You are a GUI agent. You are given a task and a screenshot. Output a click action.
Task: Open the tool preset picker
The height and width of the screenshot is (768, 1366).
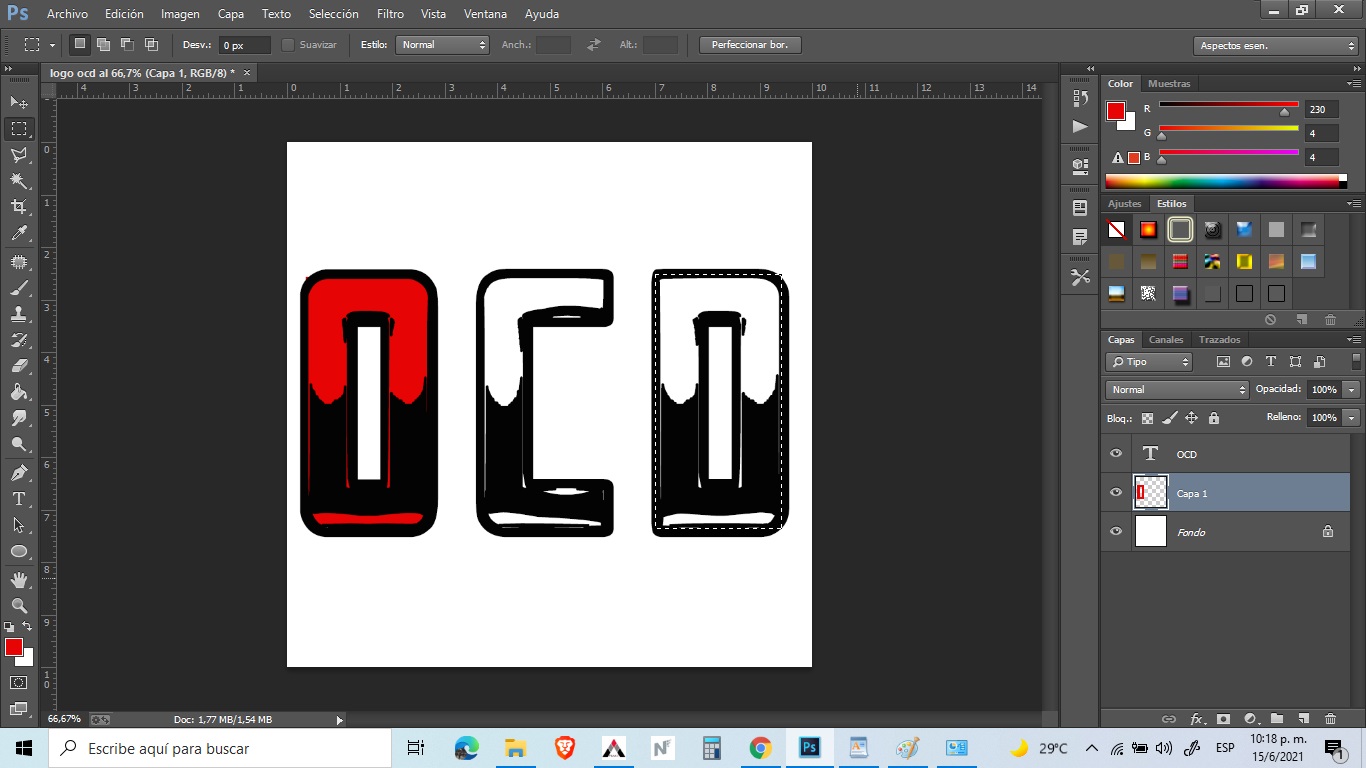[x=38, y=45]
